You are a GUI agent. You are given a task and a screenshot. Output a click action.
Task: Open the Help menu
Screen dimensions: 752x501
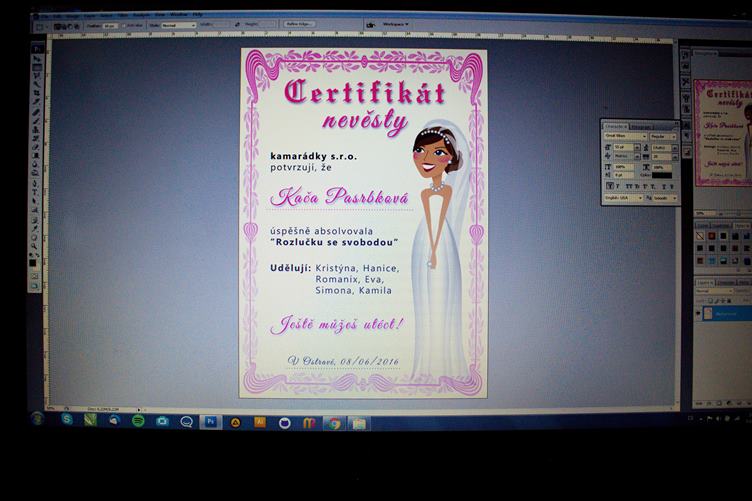point(198,14)
